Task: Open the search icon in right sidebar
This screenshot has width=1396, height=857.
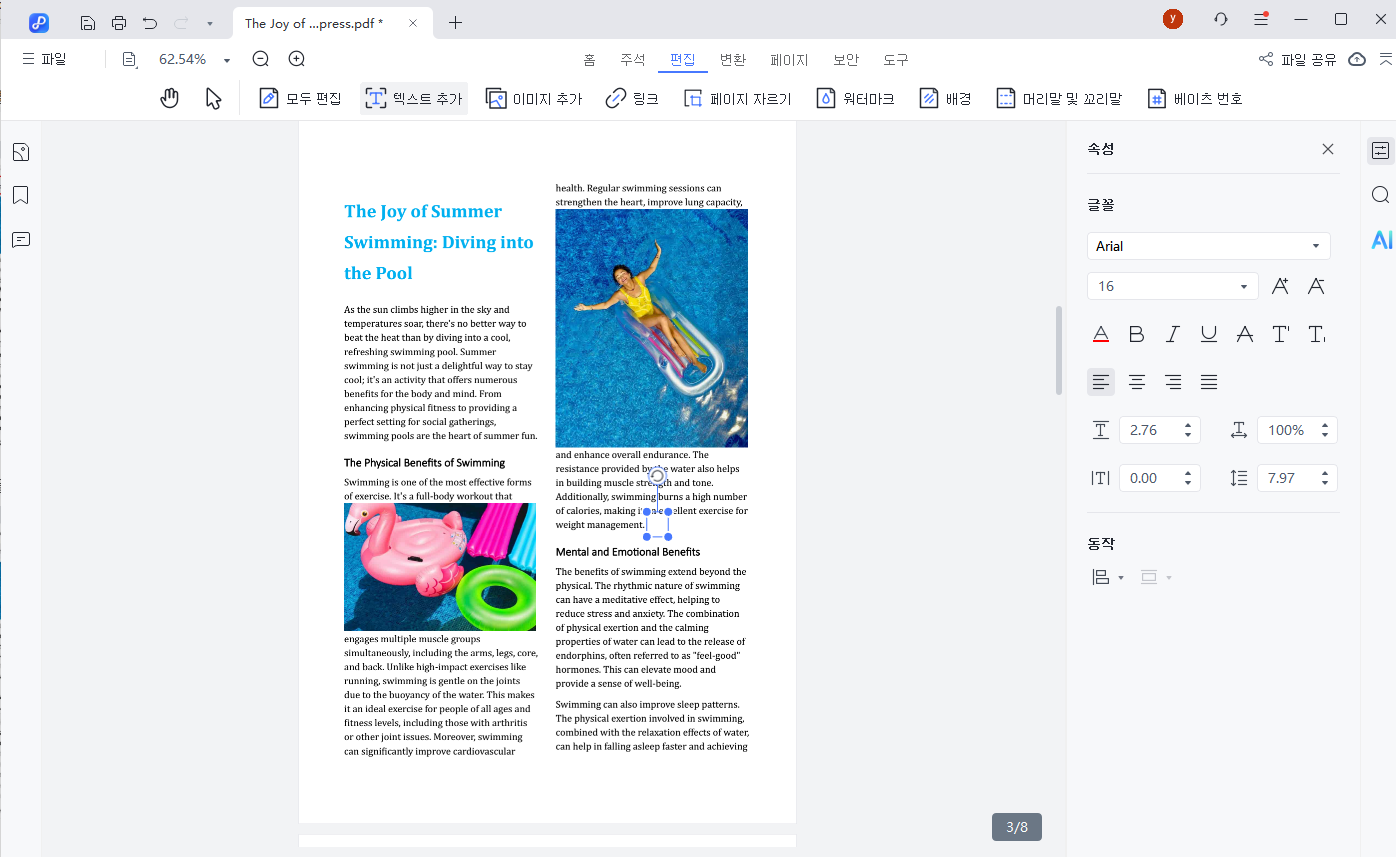Action: click(x=1381, y=195)
